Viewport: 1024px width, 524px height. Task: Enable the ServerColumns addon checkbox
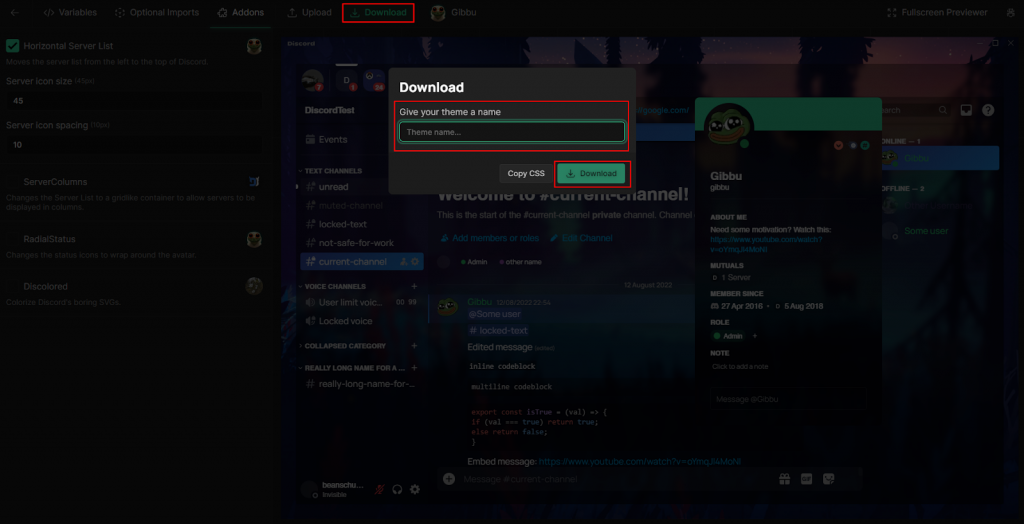[x=12, y=182]
